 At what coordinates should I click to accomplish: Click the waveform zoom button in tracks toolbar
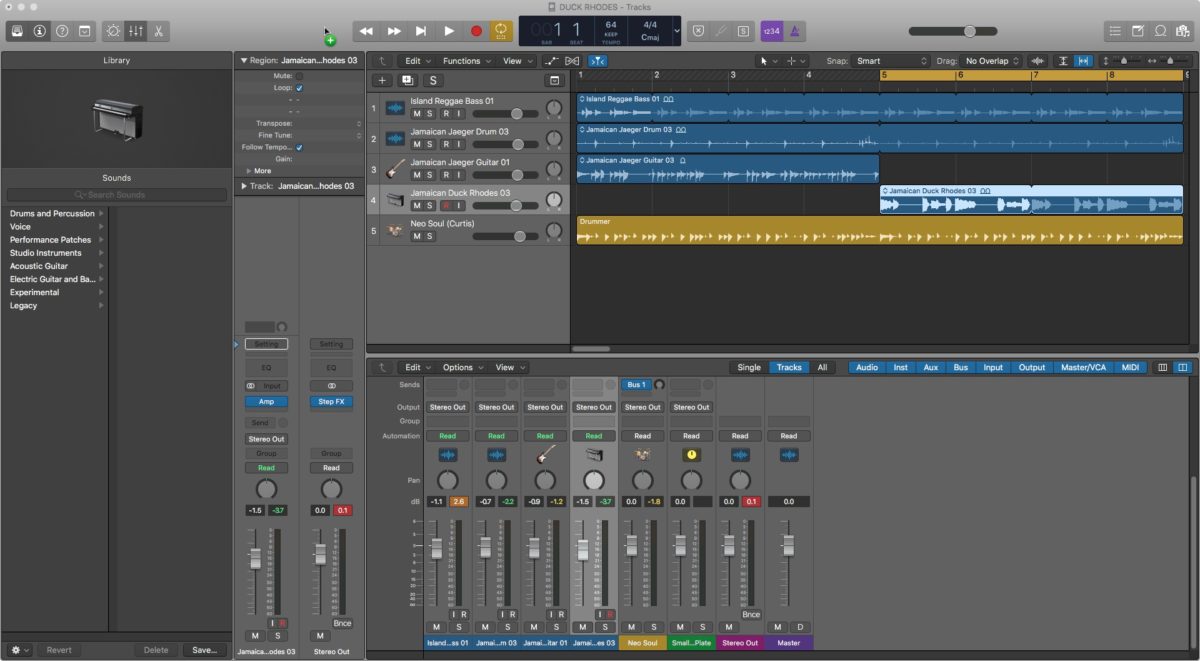click(1037, 61)
